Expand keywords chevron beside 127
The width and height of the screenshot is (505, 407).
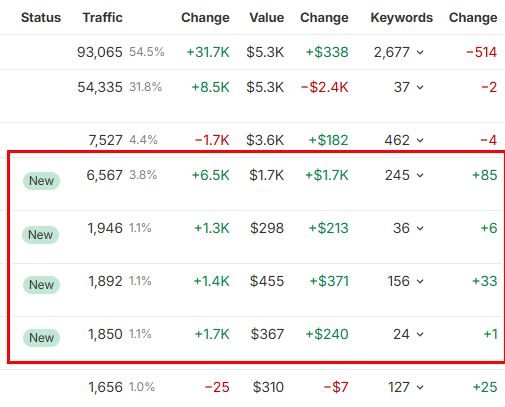point(420,387)
